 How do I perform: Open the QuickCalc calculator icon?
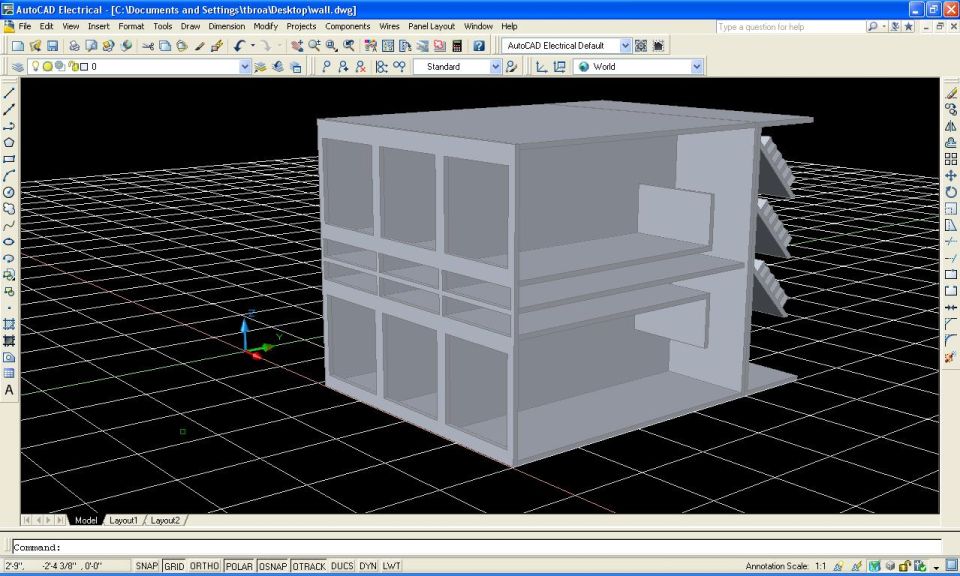coord(457,46)
